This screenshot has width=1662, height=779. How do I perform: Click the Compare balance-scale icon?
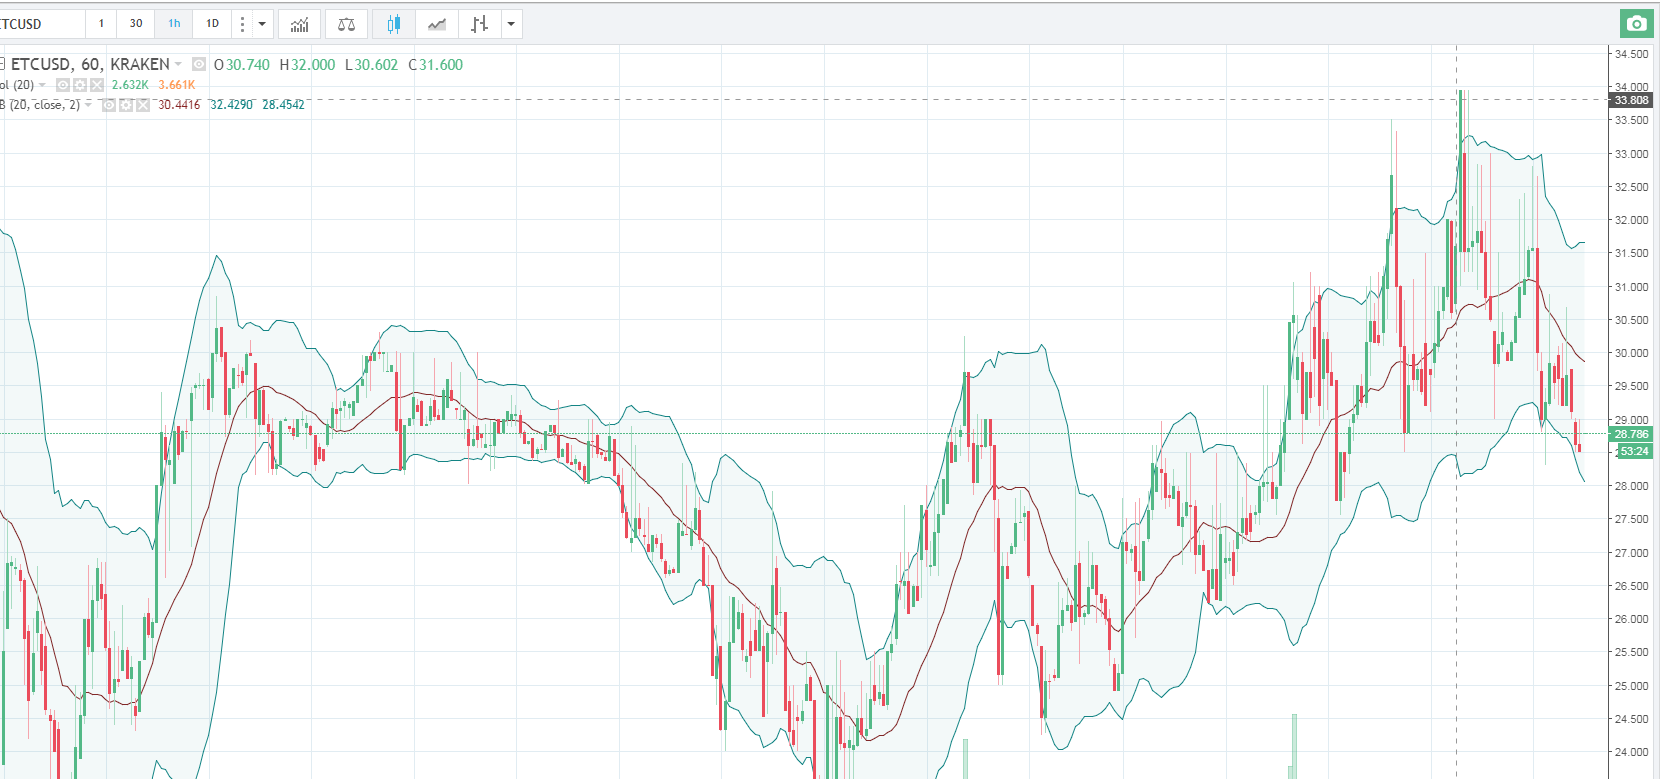click(x=346, y=24)
